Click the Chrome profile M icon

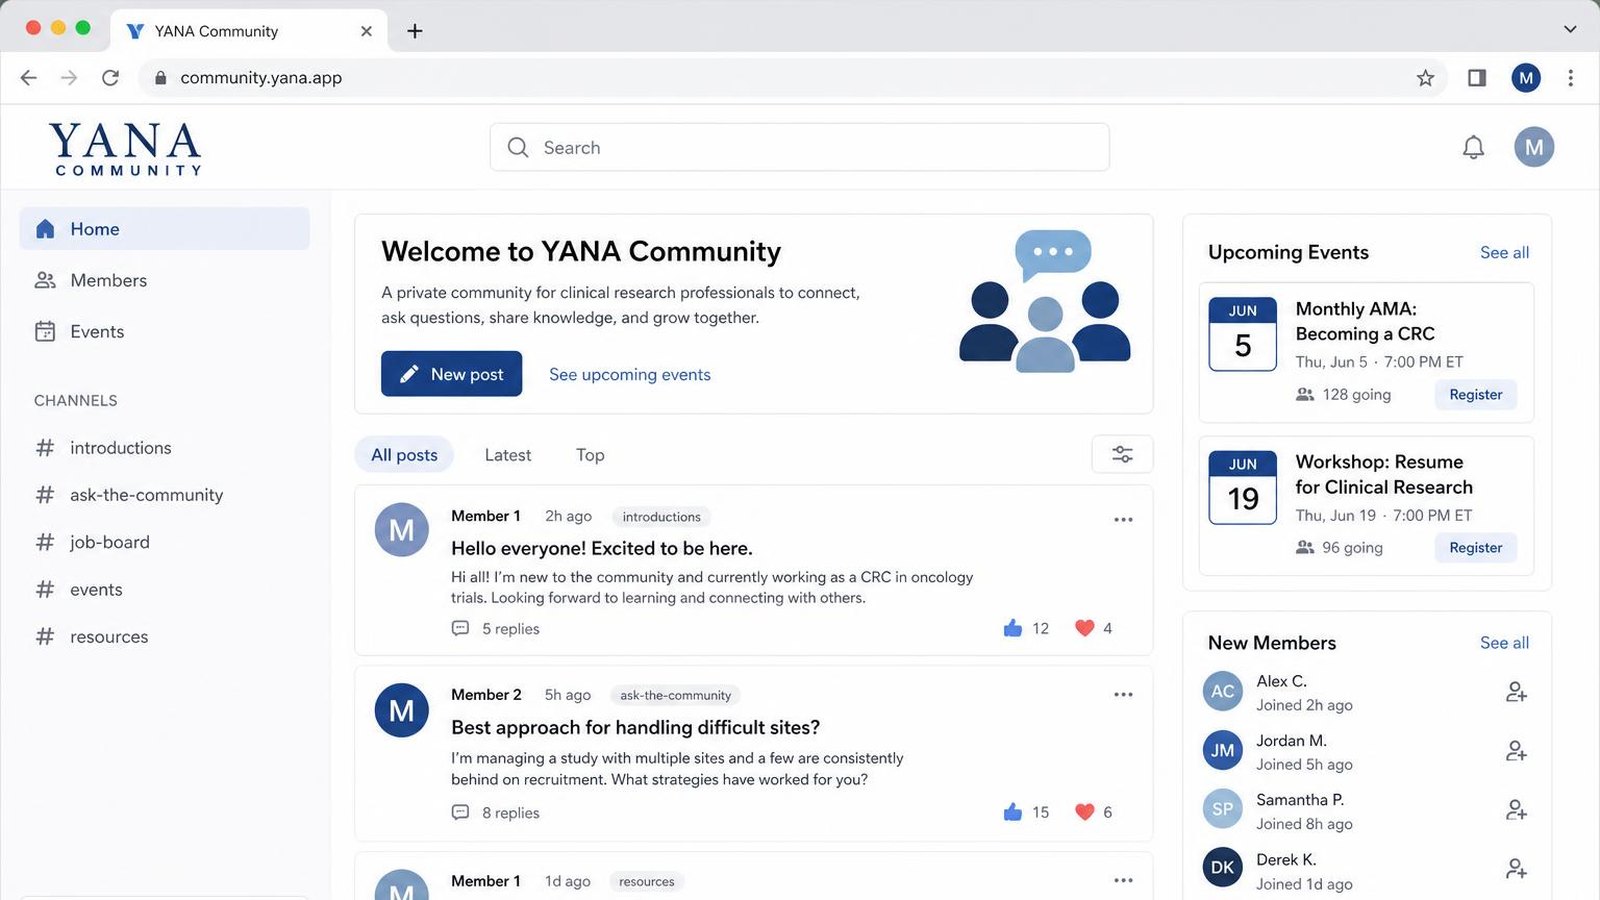[x=1525, y=78]
